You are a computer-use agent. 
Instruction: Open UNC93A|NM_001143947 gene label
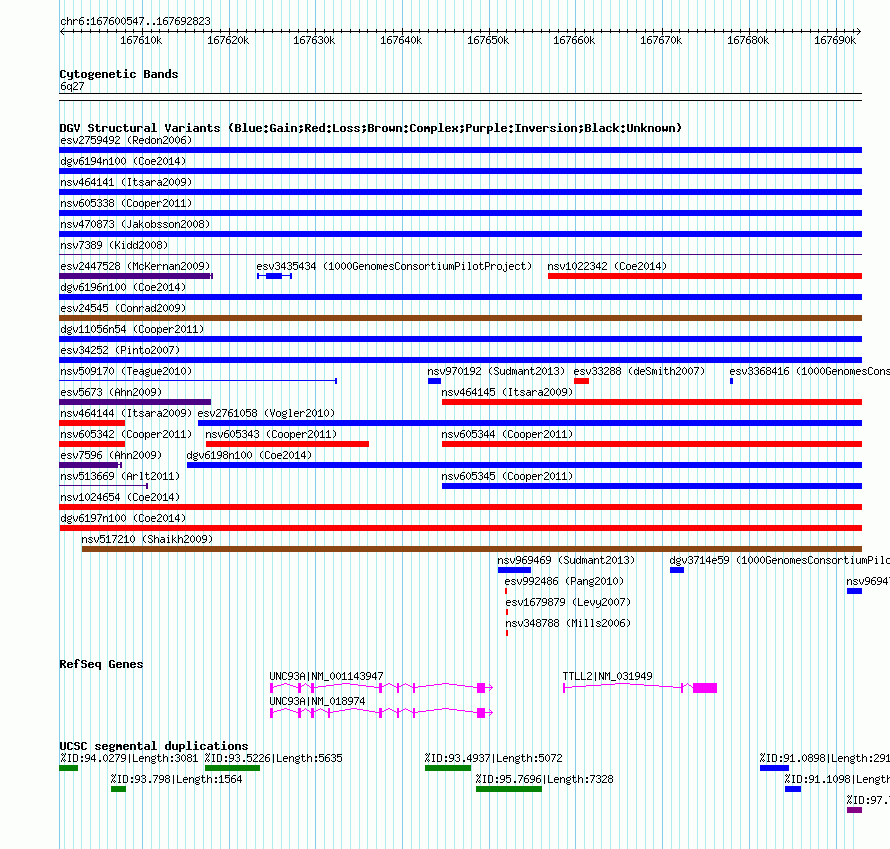326,676
